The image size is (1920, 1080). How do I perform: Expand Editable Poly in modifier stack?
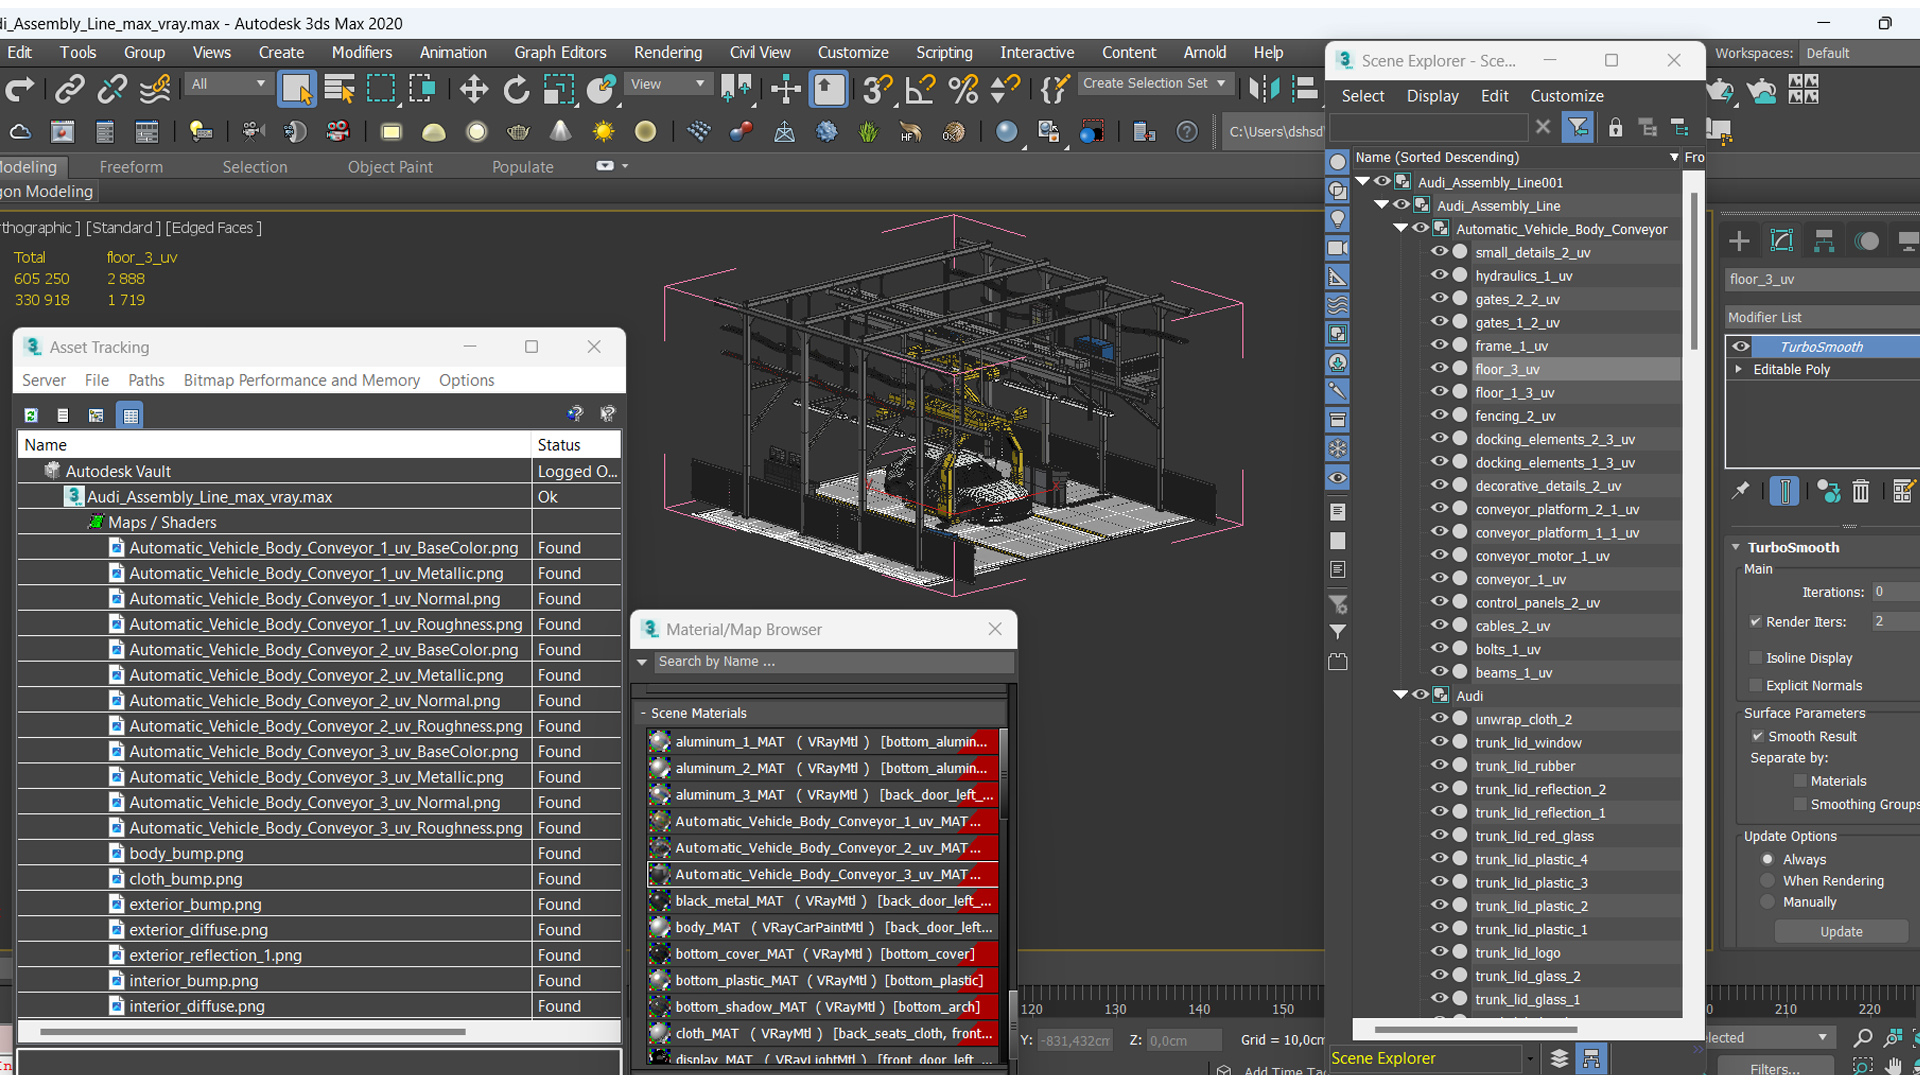1739,369
